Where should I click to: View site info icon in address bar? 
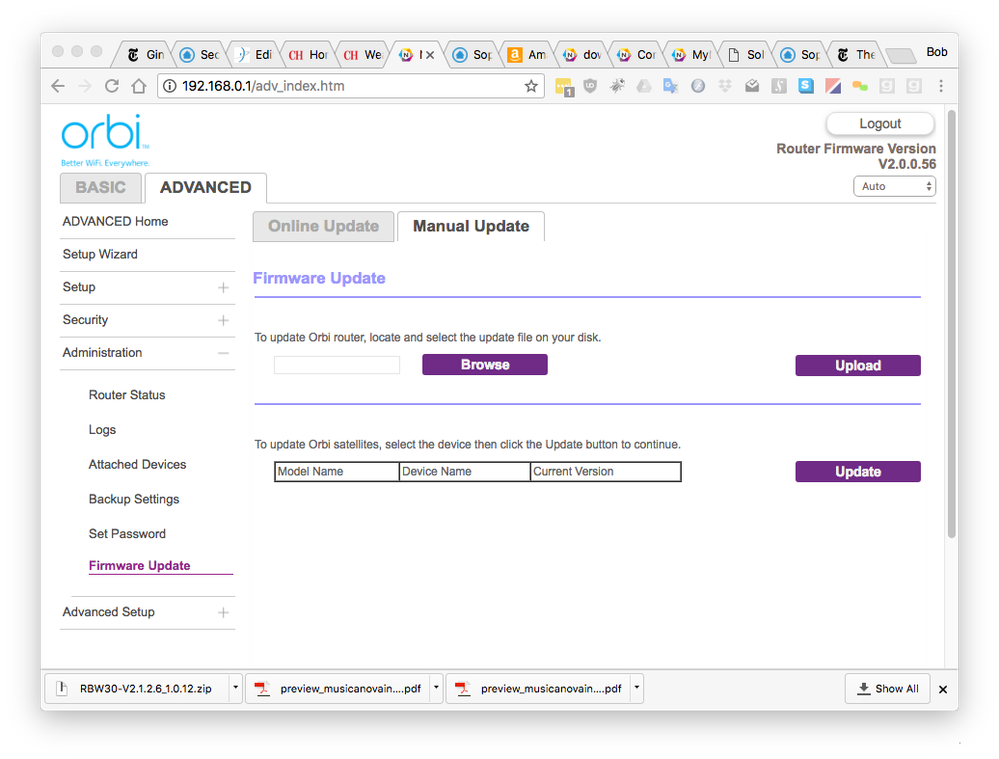click(x=169, y=86)
